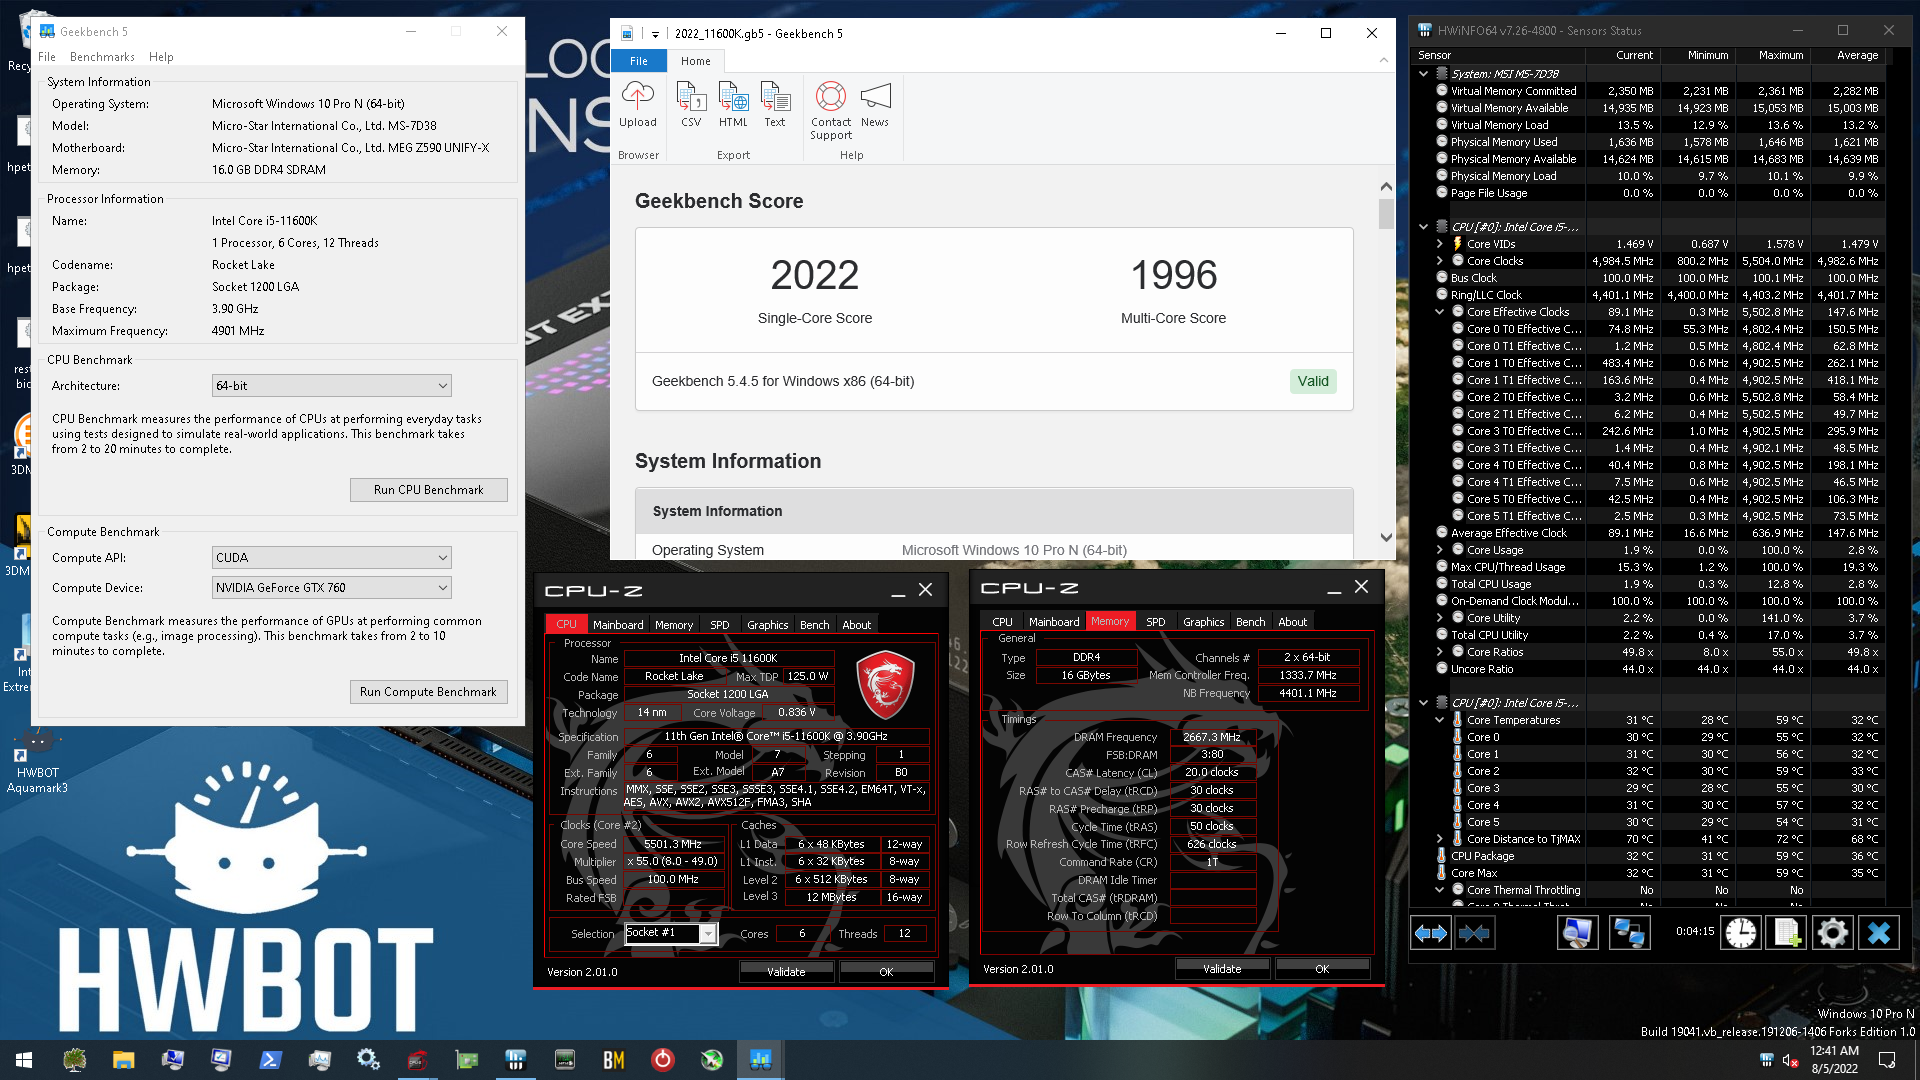
Task: Open Architecture 64-bit dropdown
Action: (x=331, y=386)
